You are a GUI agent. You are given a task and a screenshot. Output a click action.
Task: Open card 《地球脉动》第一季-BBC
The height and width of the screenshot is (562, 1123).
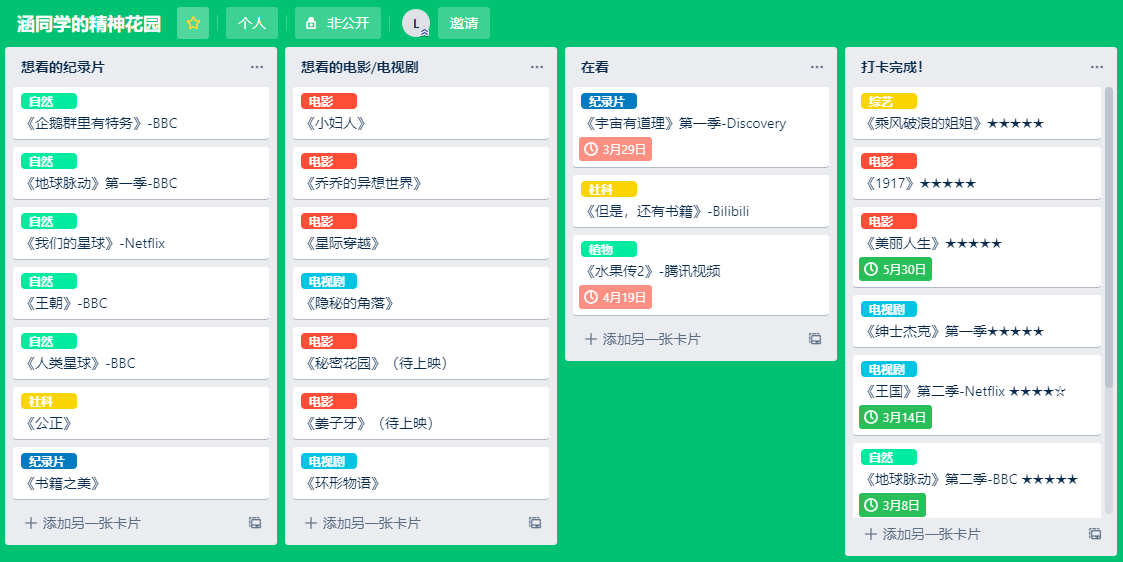[x=141, y=173]
